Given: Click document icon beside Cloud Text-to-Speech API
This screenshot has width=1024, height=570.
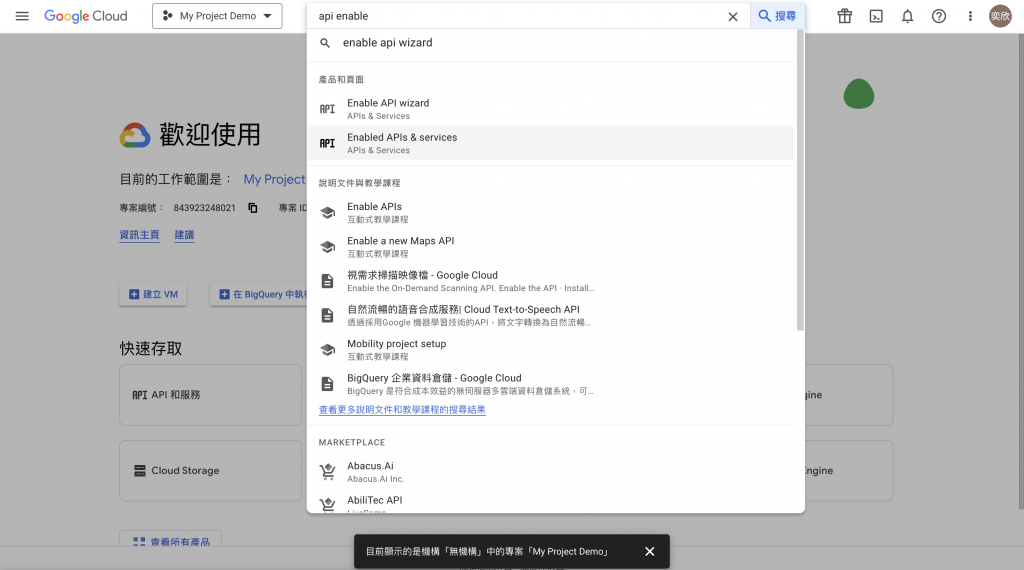Looking at the screenshot, I should 327,315.
